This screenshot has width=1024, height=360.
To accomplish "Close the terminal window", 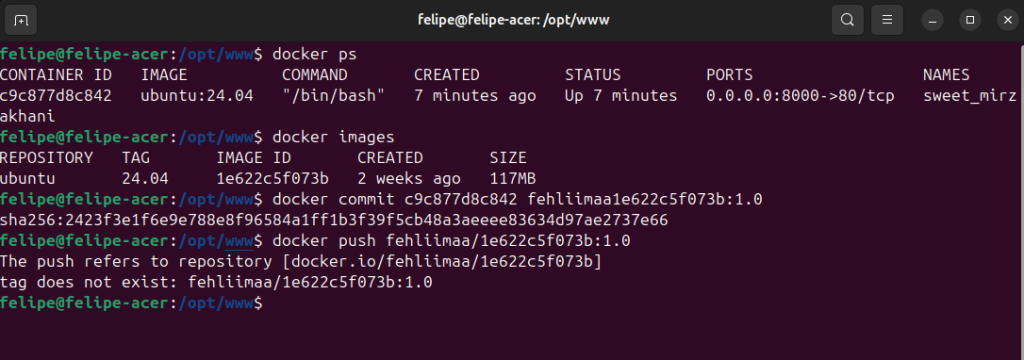I will 1008,20.
